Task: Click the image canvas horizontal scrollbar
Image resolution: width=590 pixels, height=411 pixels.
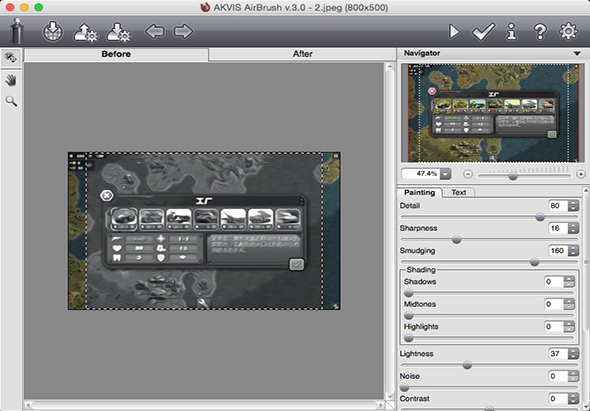Action: [205, 406]
